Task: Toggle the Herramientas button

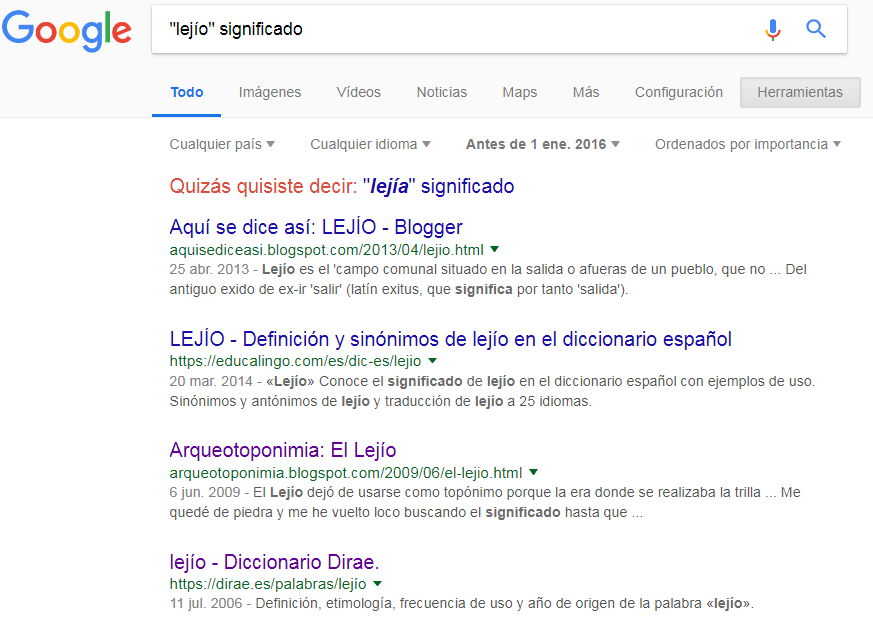Action: (800, 92)
